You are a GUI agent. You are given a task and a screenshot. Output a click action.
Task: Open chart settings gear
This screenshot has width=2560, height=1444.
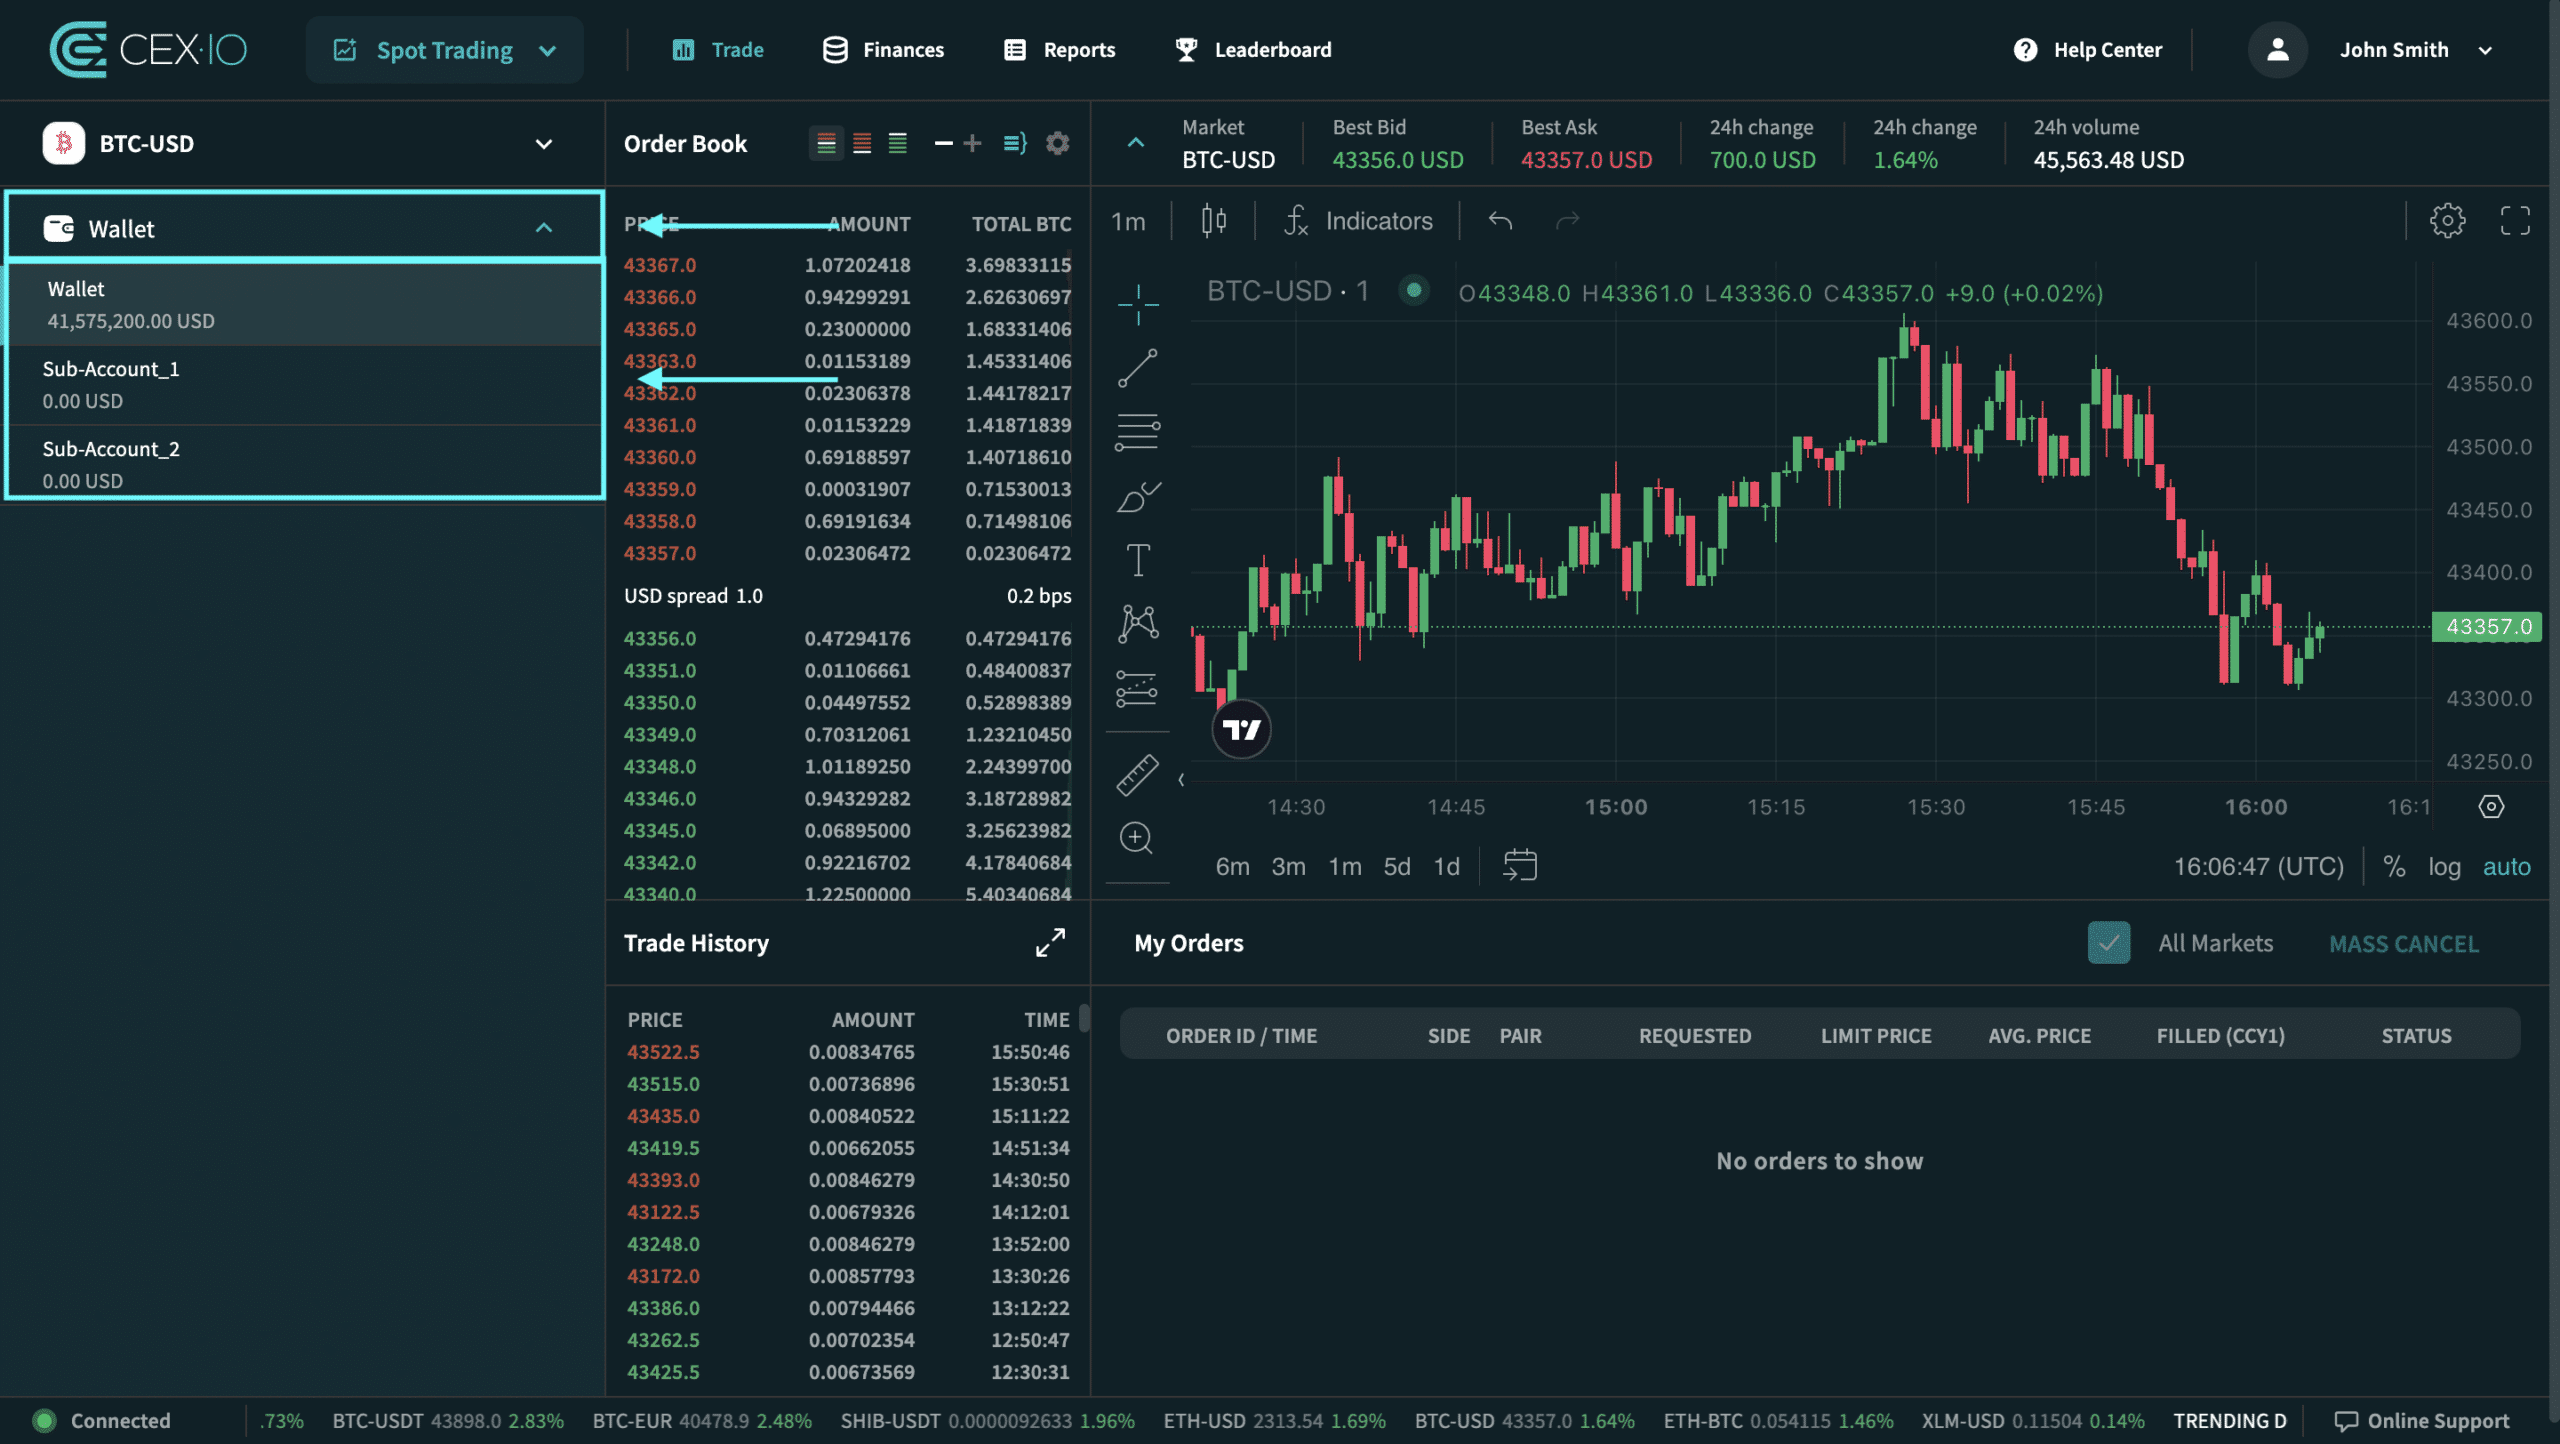pos(2448,220)
